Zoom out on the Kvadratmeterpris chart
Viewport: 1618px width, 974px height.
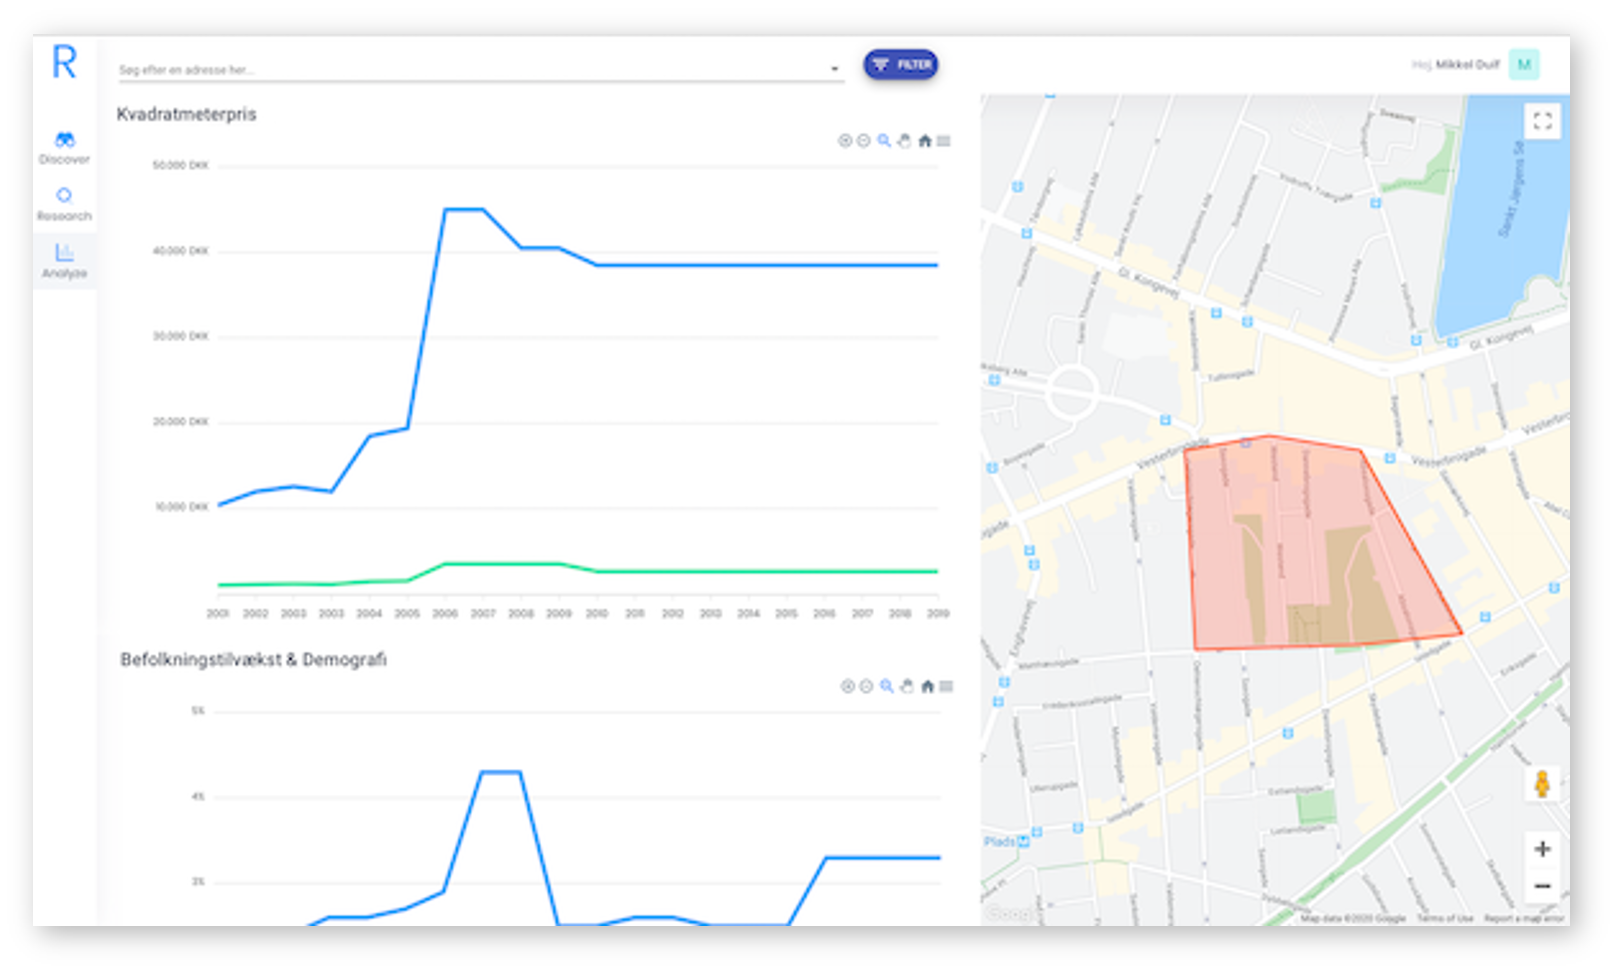pyautogui.click(x=864, y=141)
